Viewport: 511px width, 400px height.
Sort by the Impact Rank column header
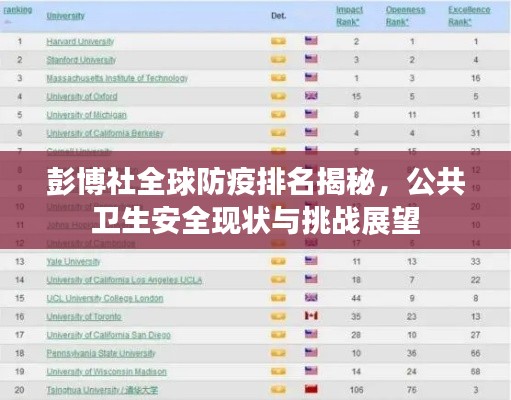(349, 16)
